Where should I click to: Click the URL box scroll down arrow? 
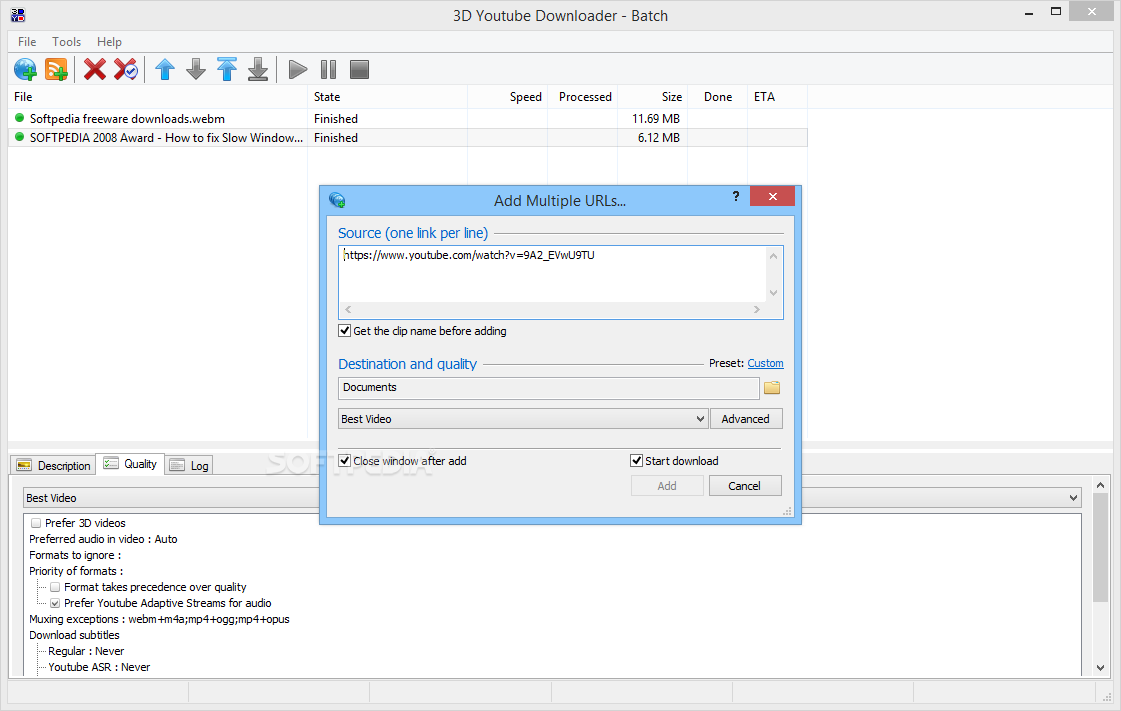tap(774, 292)
